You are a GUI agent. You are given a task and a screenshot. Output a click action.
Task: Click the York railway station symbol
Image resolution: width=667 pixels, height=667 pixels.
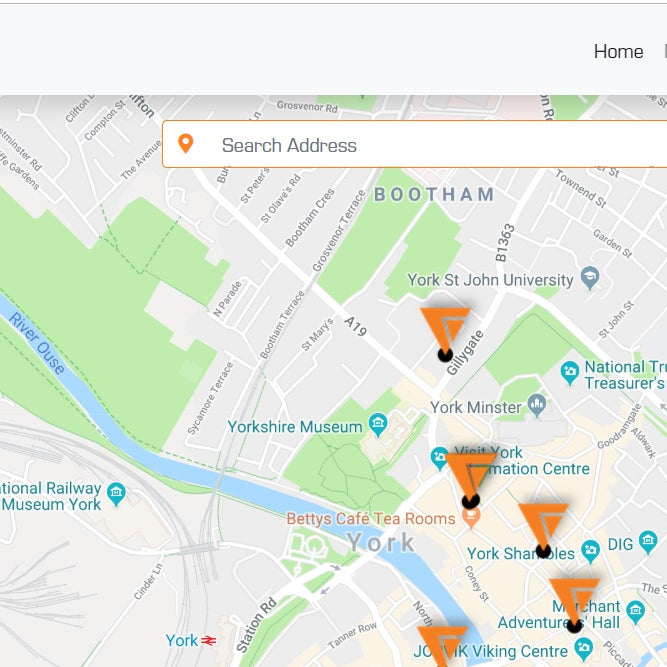208,640
